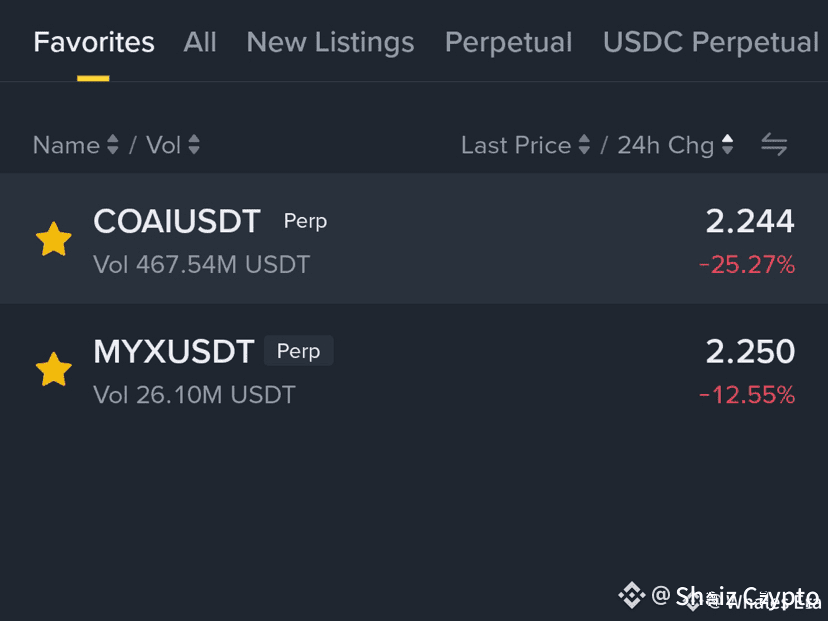
Task: Unfavorite COAIUSDT using its star icon
Action: pyautogui.click(x=54, y=239)
